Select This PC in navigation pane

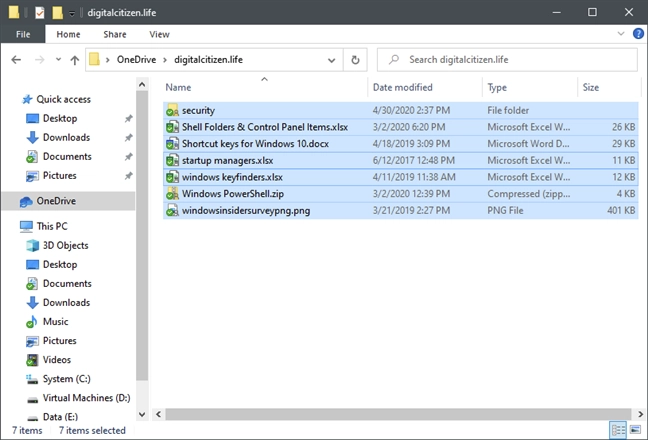(x=52, y=226)
